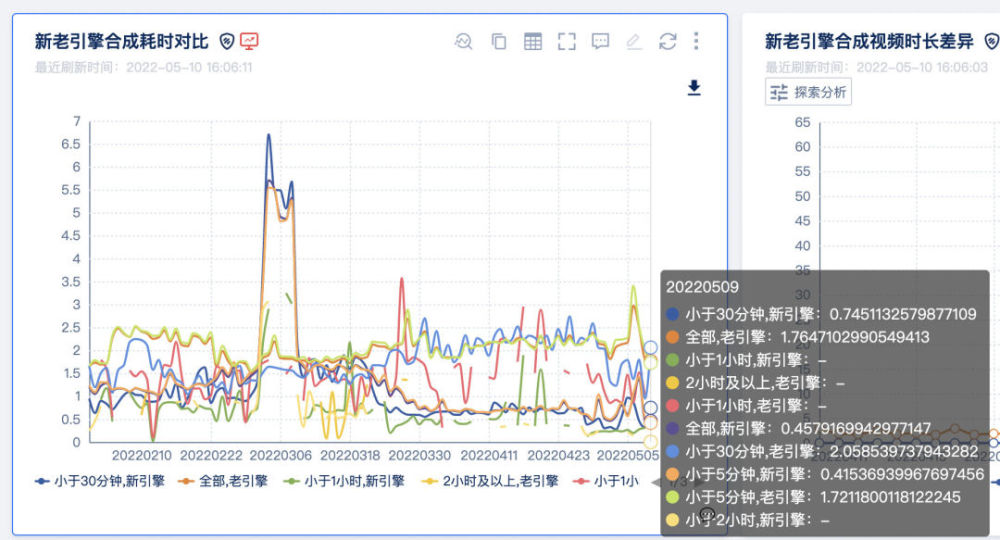Click tooltip date 20220509
This screenshot has width=1000, height=540.
click(x=702, y=288)
